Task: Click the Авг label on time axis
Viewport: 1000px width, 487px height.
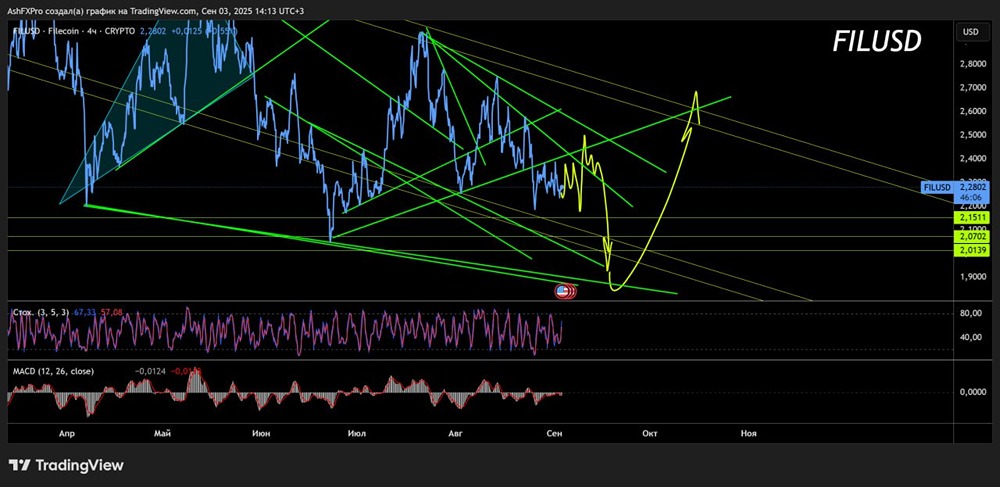Action: pyautogui.click(x=455, y=433)
